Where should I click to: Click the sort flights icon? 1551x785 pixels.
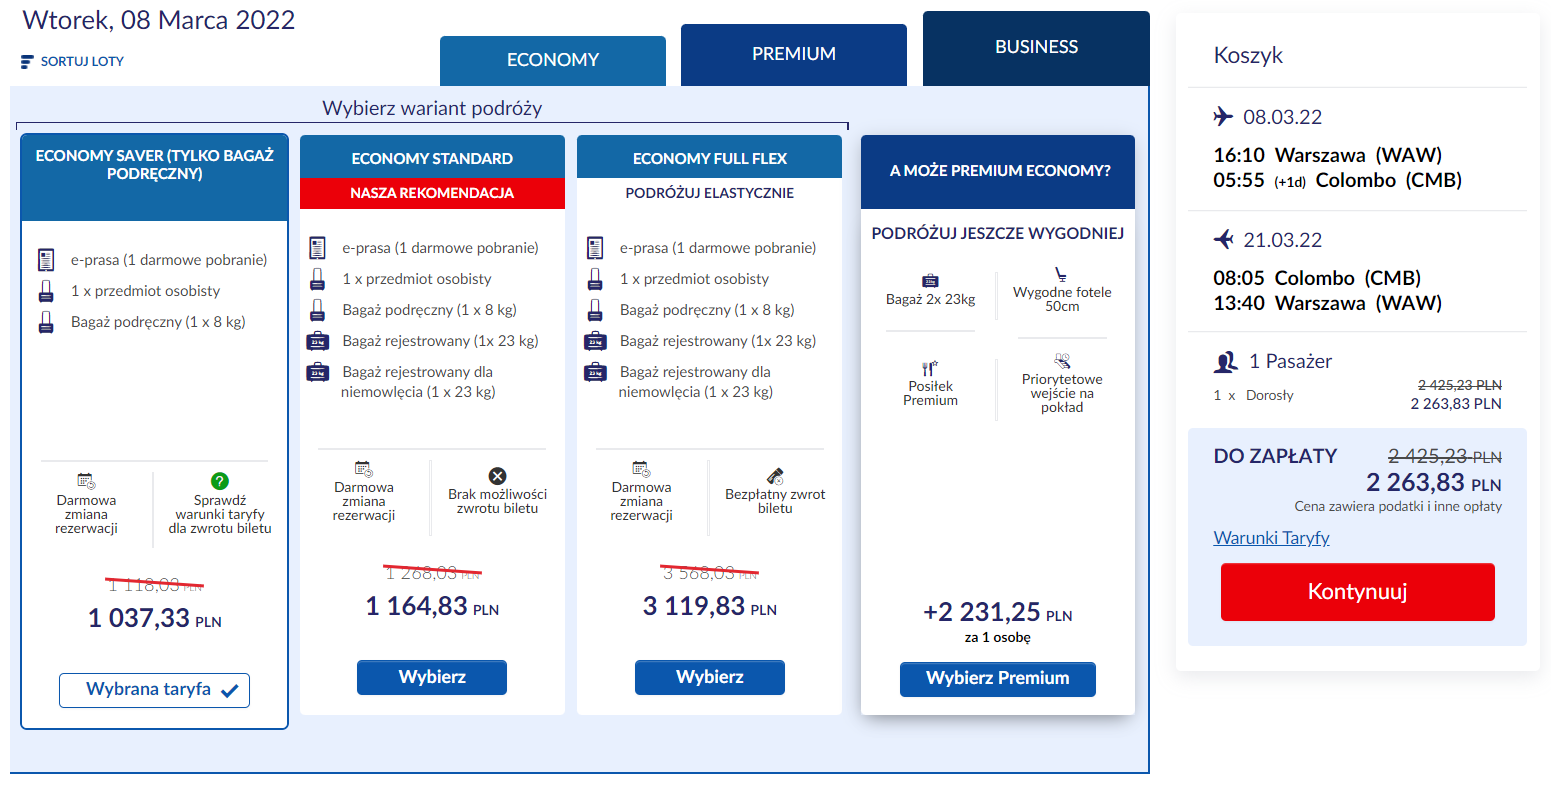click(x=27, y=62)
